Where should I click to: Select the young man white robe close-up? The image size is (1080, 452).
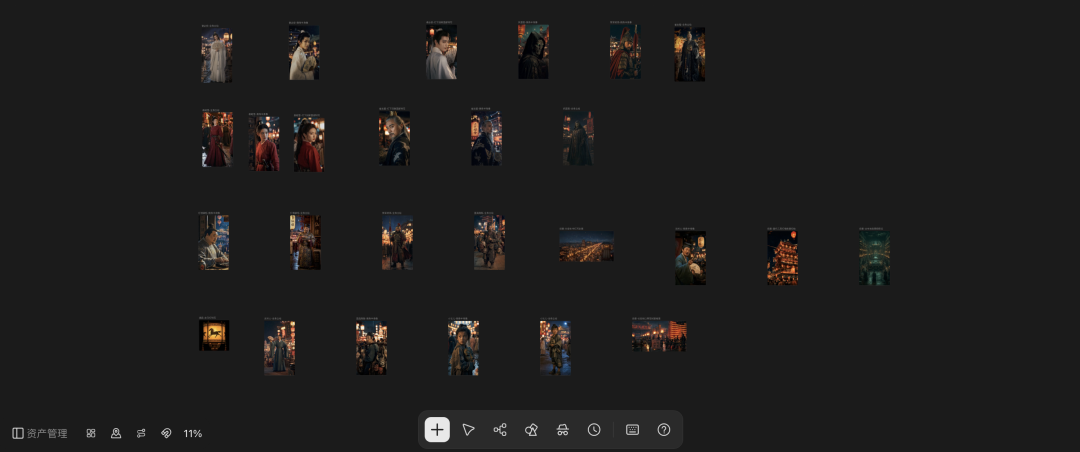click(441, 52)
